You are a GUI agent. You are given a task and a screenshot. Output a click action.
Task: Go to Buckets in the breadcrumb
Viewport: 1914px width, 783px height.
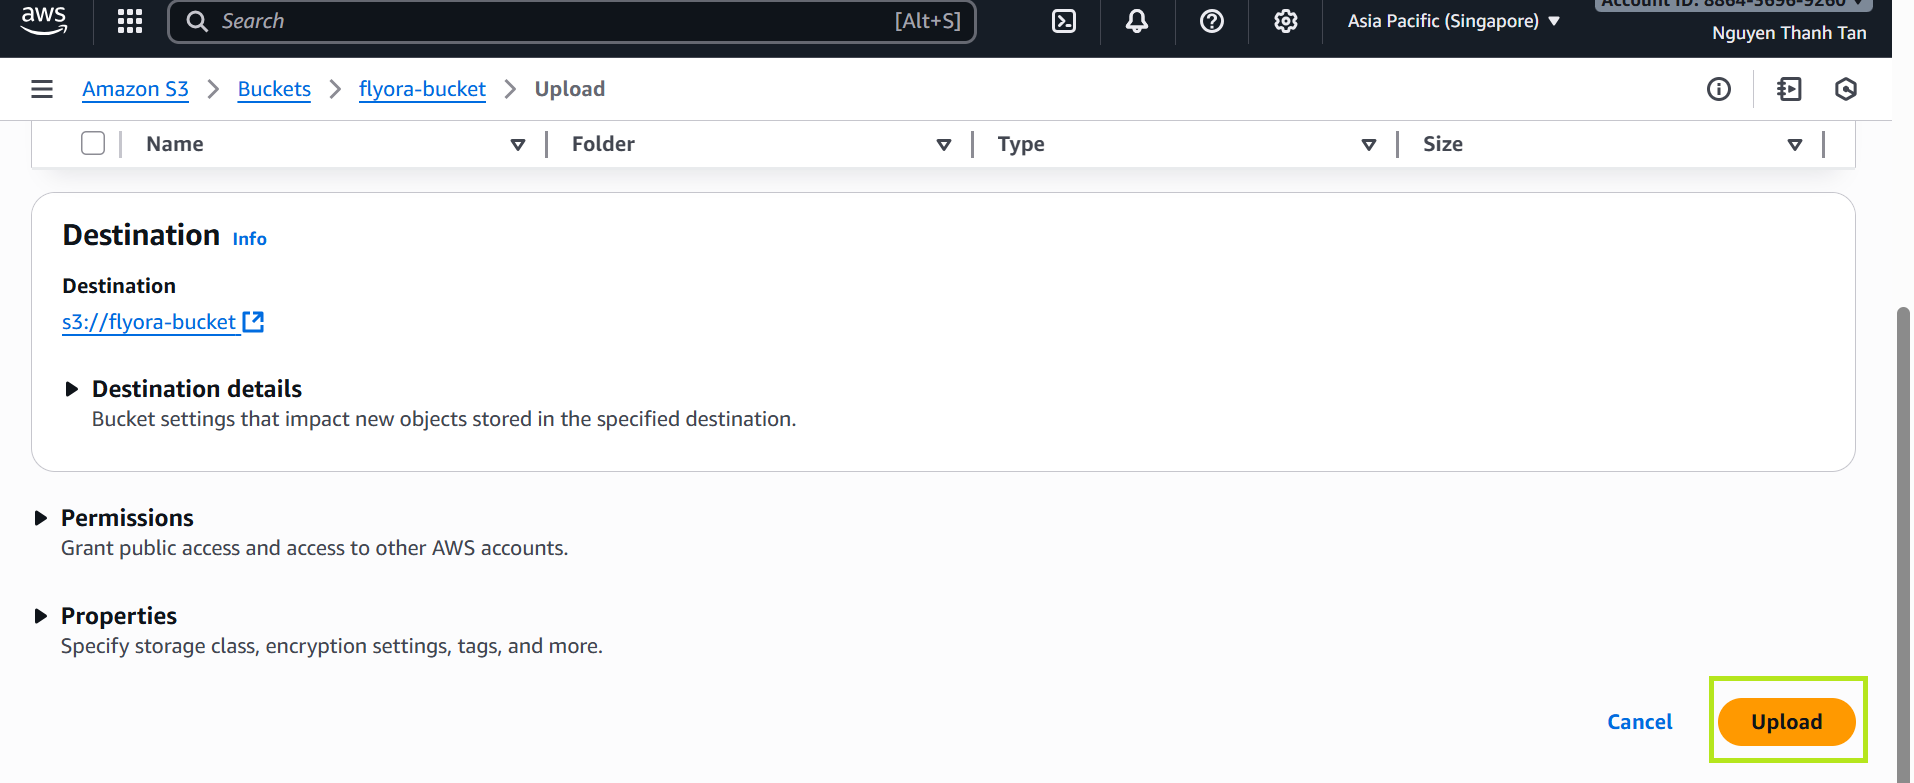coord(274,89)
